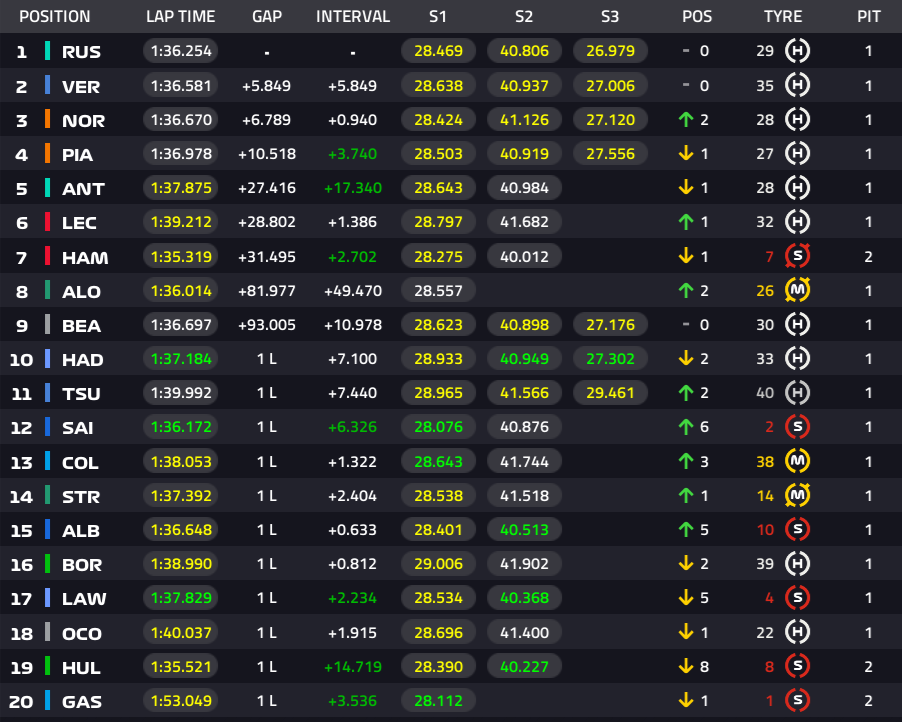Click COL's medium tyre icon
The image size is (902, 722).
[x=797, y=461]
